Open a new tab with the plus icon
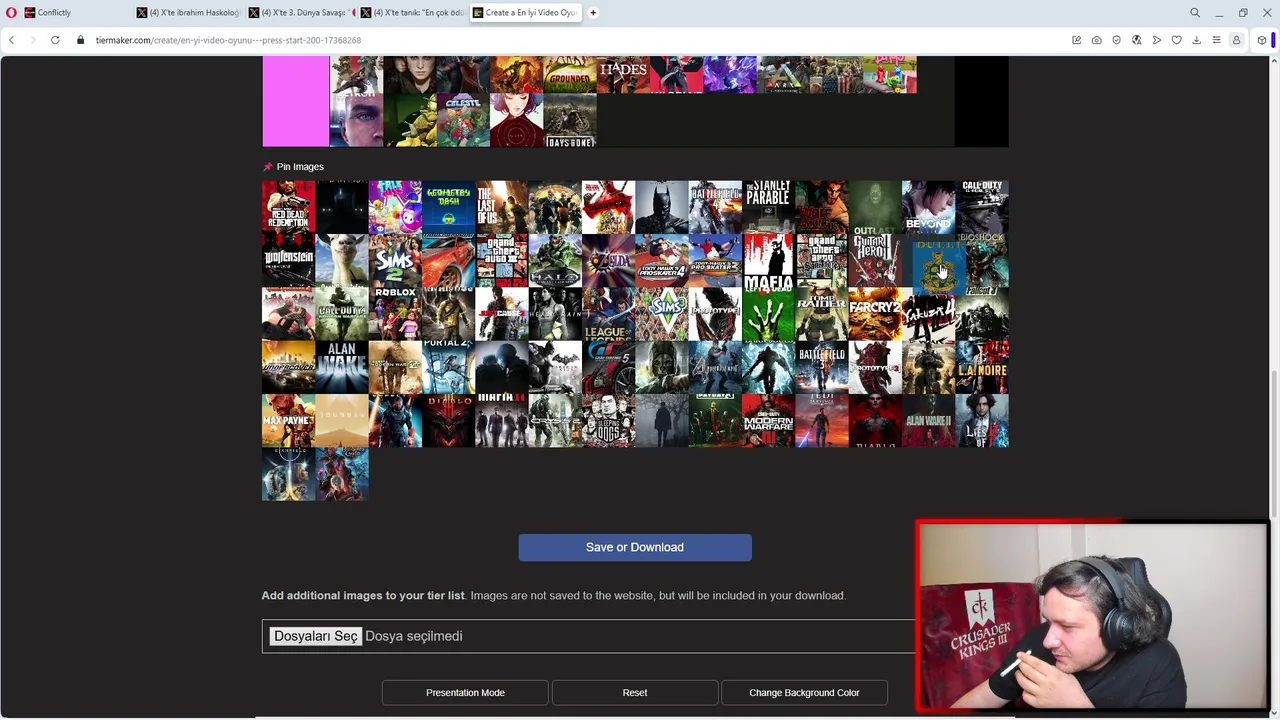The image size is (1280, 720). (593, 13)
